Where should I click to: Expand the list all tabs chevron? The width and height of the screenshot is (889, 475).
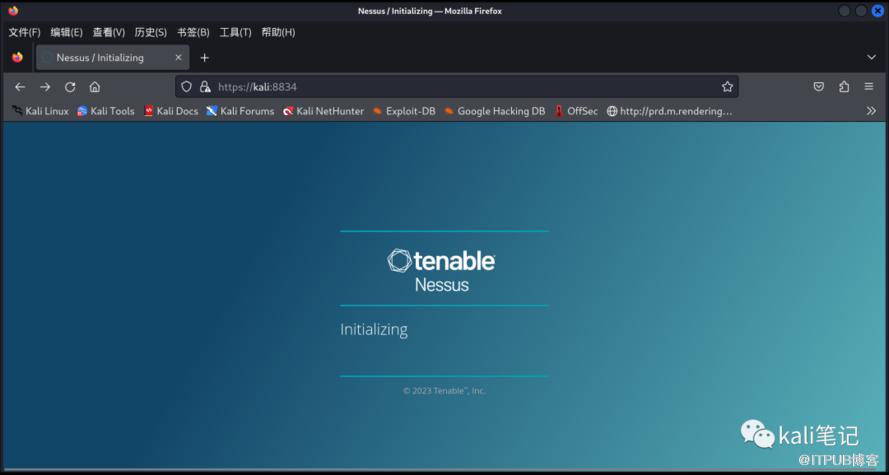(x=871, y=58)
